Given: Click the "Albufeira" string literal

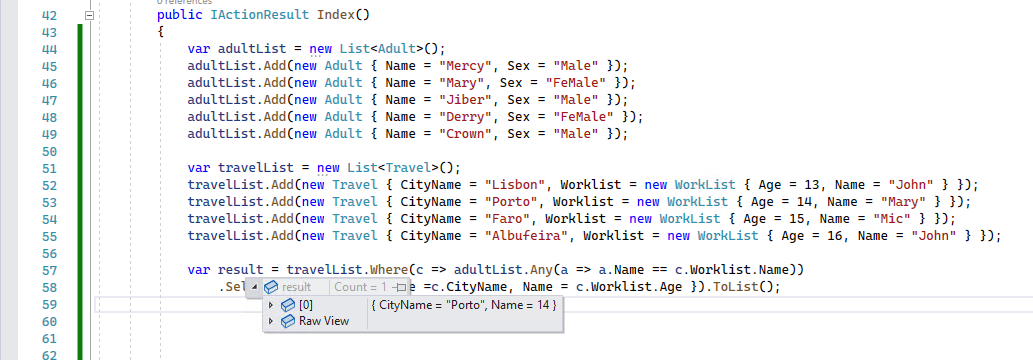Looking at the screenshot, I should point(526,236).
